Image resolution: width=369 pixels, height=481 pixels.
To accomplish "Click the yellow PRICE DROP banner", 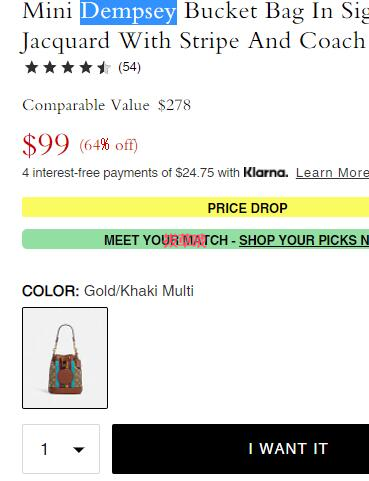I will pos(195,207).
